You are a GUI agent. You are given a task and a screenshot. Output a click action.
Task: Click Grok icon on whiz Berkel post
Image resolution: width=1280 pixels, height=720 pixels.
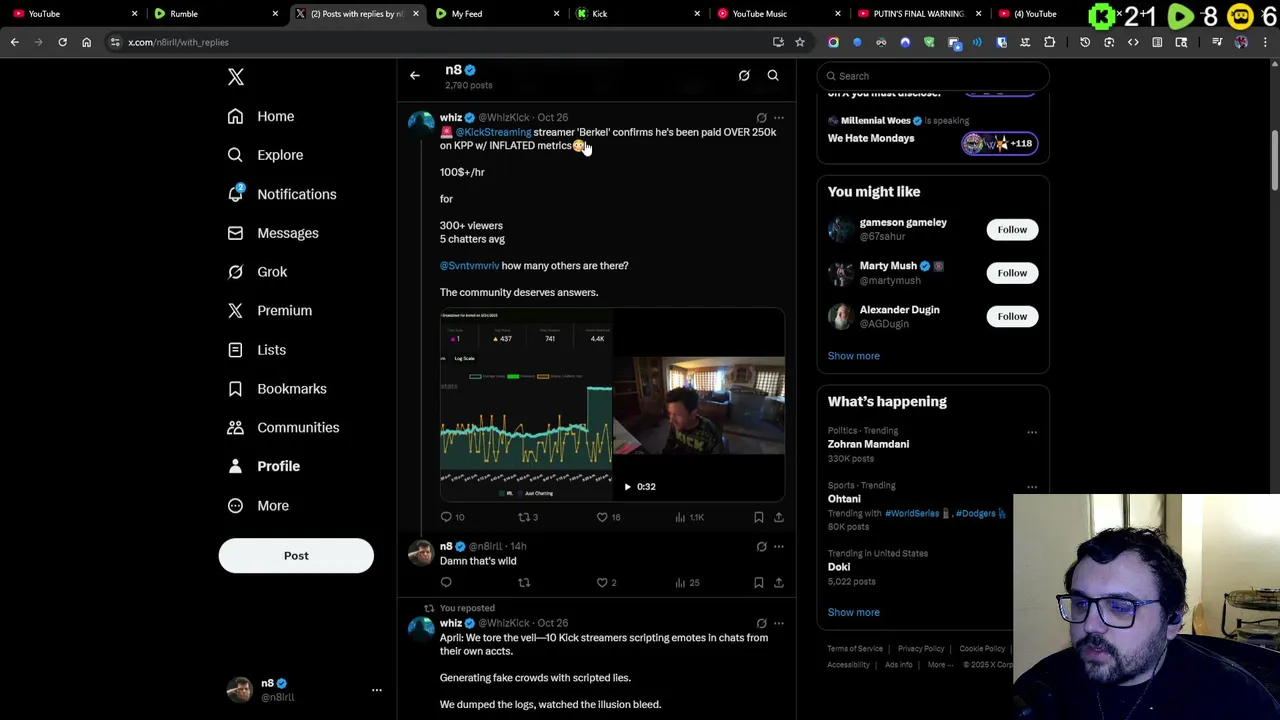(762, 118)
